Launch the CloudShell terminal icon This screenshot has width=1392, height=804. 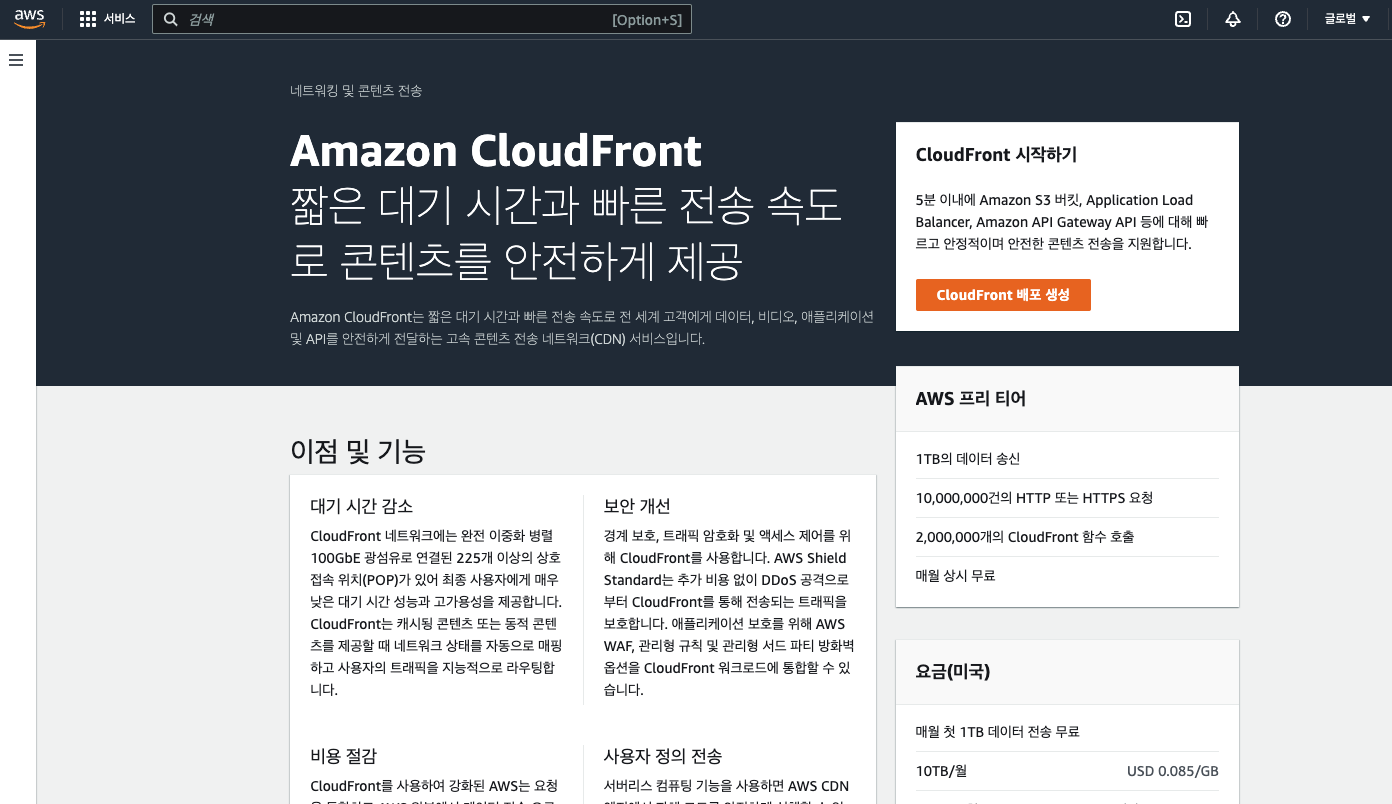[1183, 19]
